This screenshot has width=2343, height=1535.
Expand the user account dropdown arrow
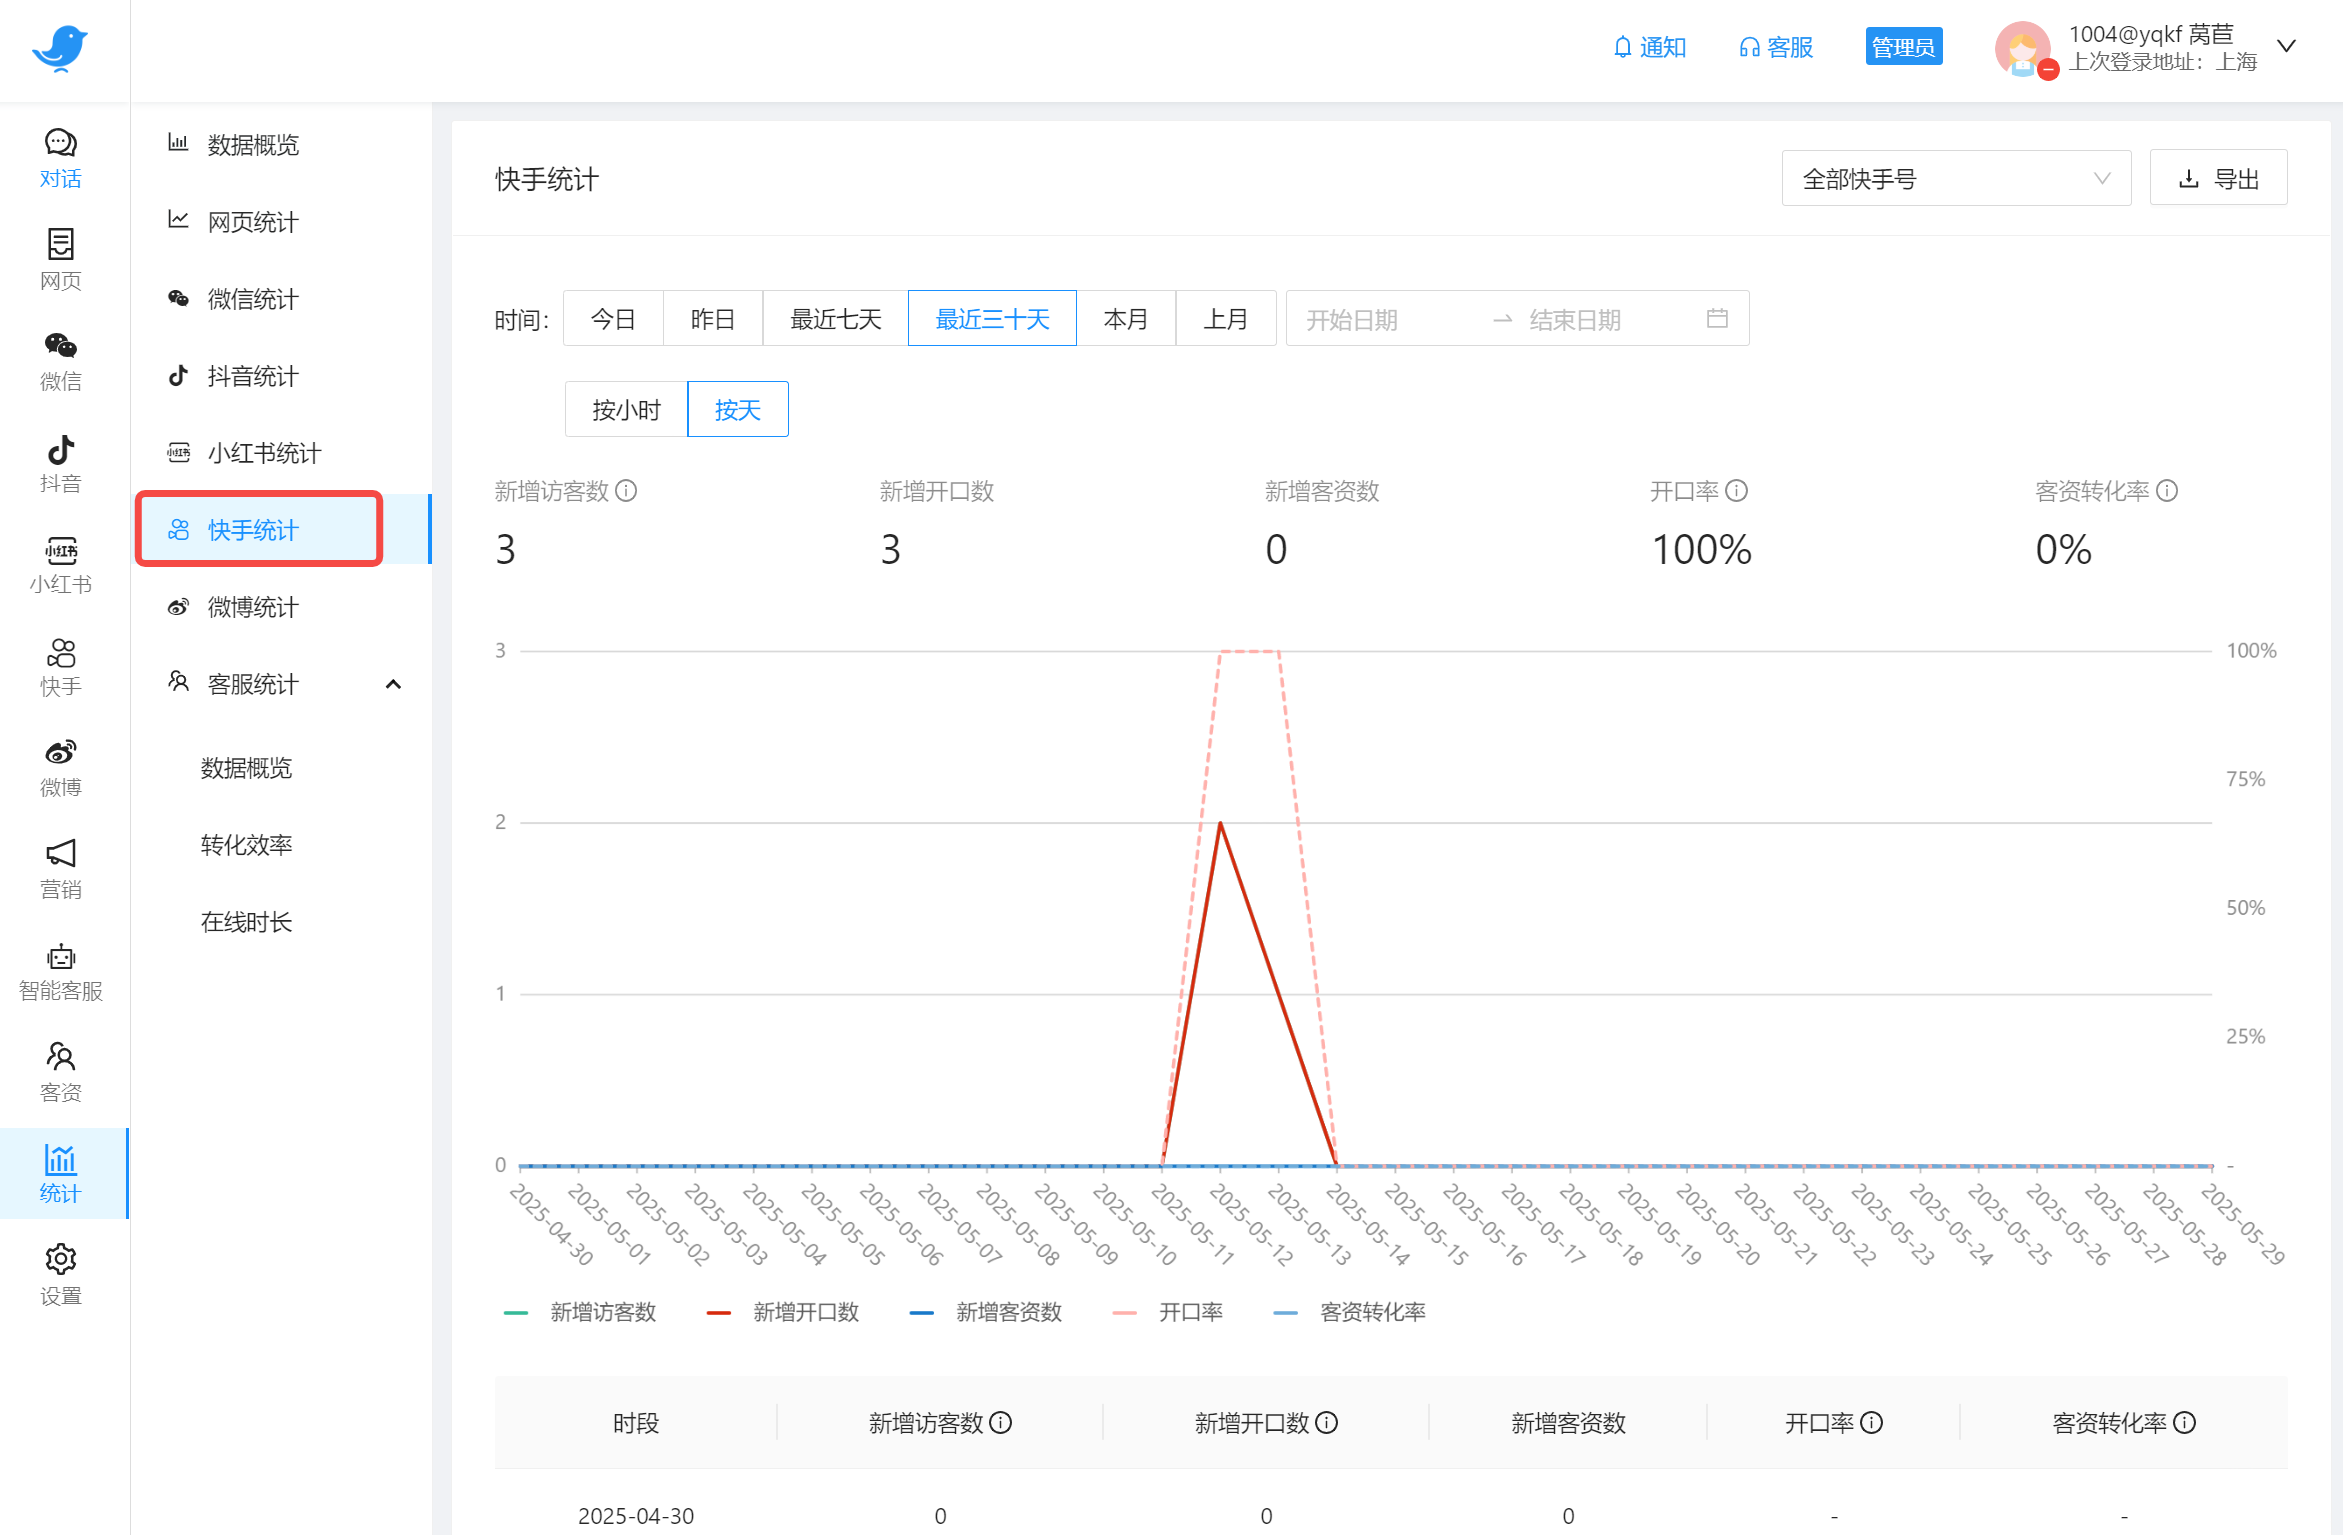point(2286,46)
